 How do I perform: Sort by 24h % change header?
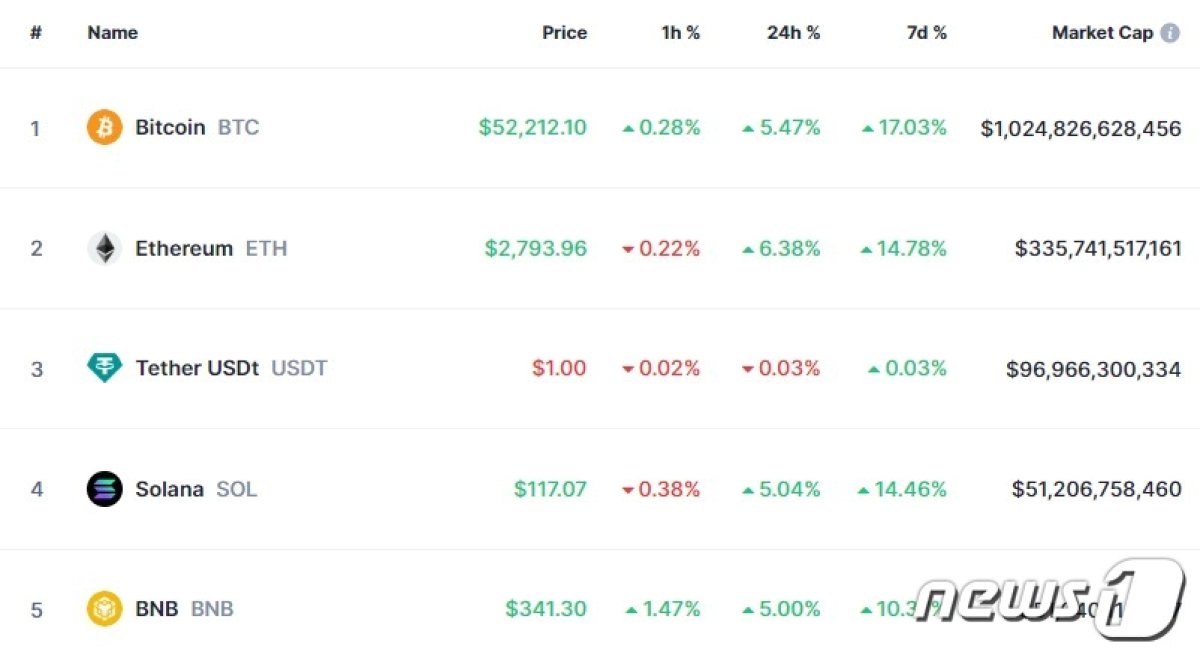793,33
